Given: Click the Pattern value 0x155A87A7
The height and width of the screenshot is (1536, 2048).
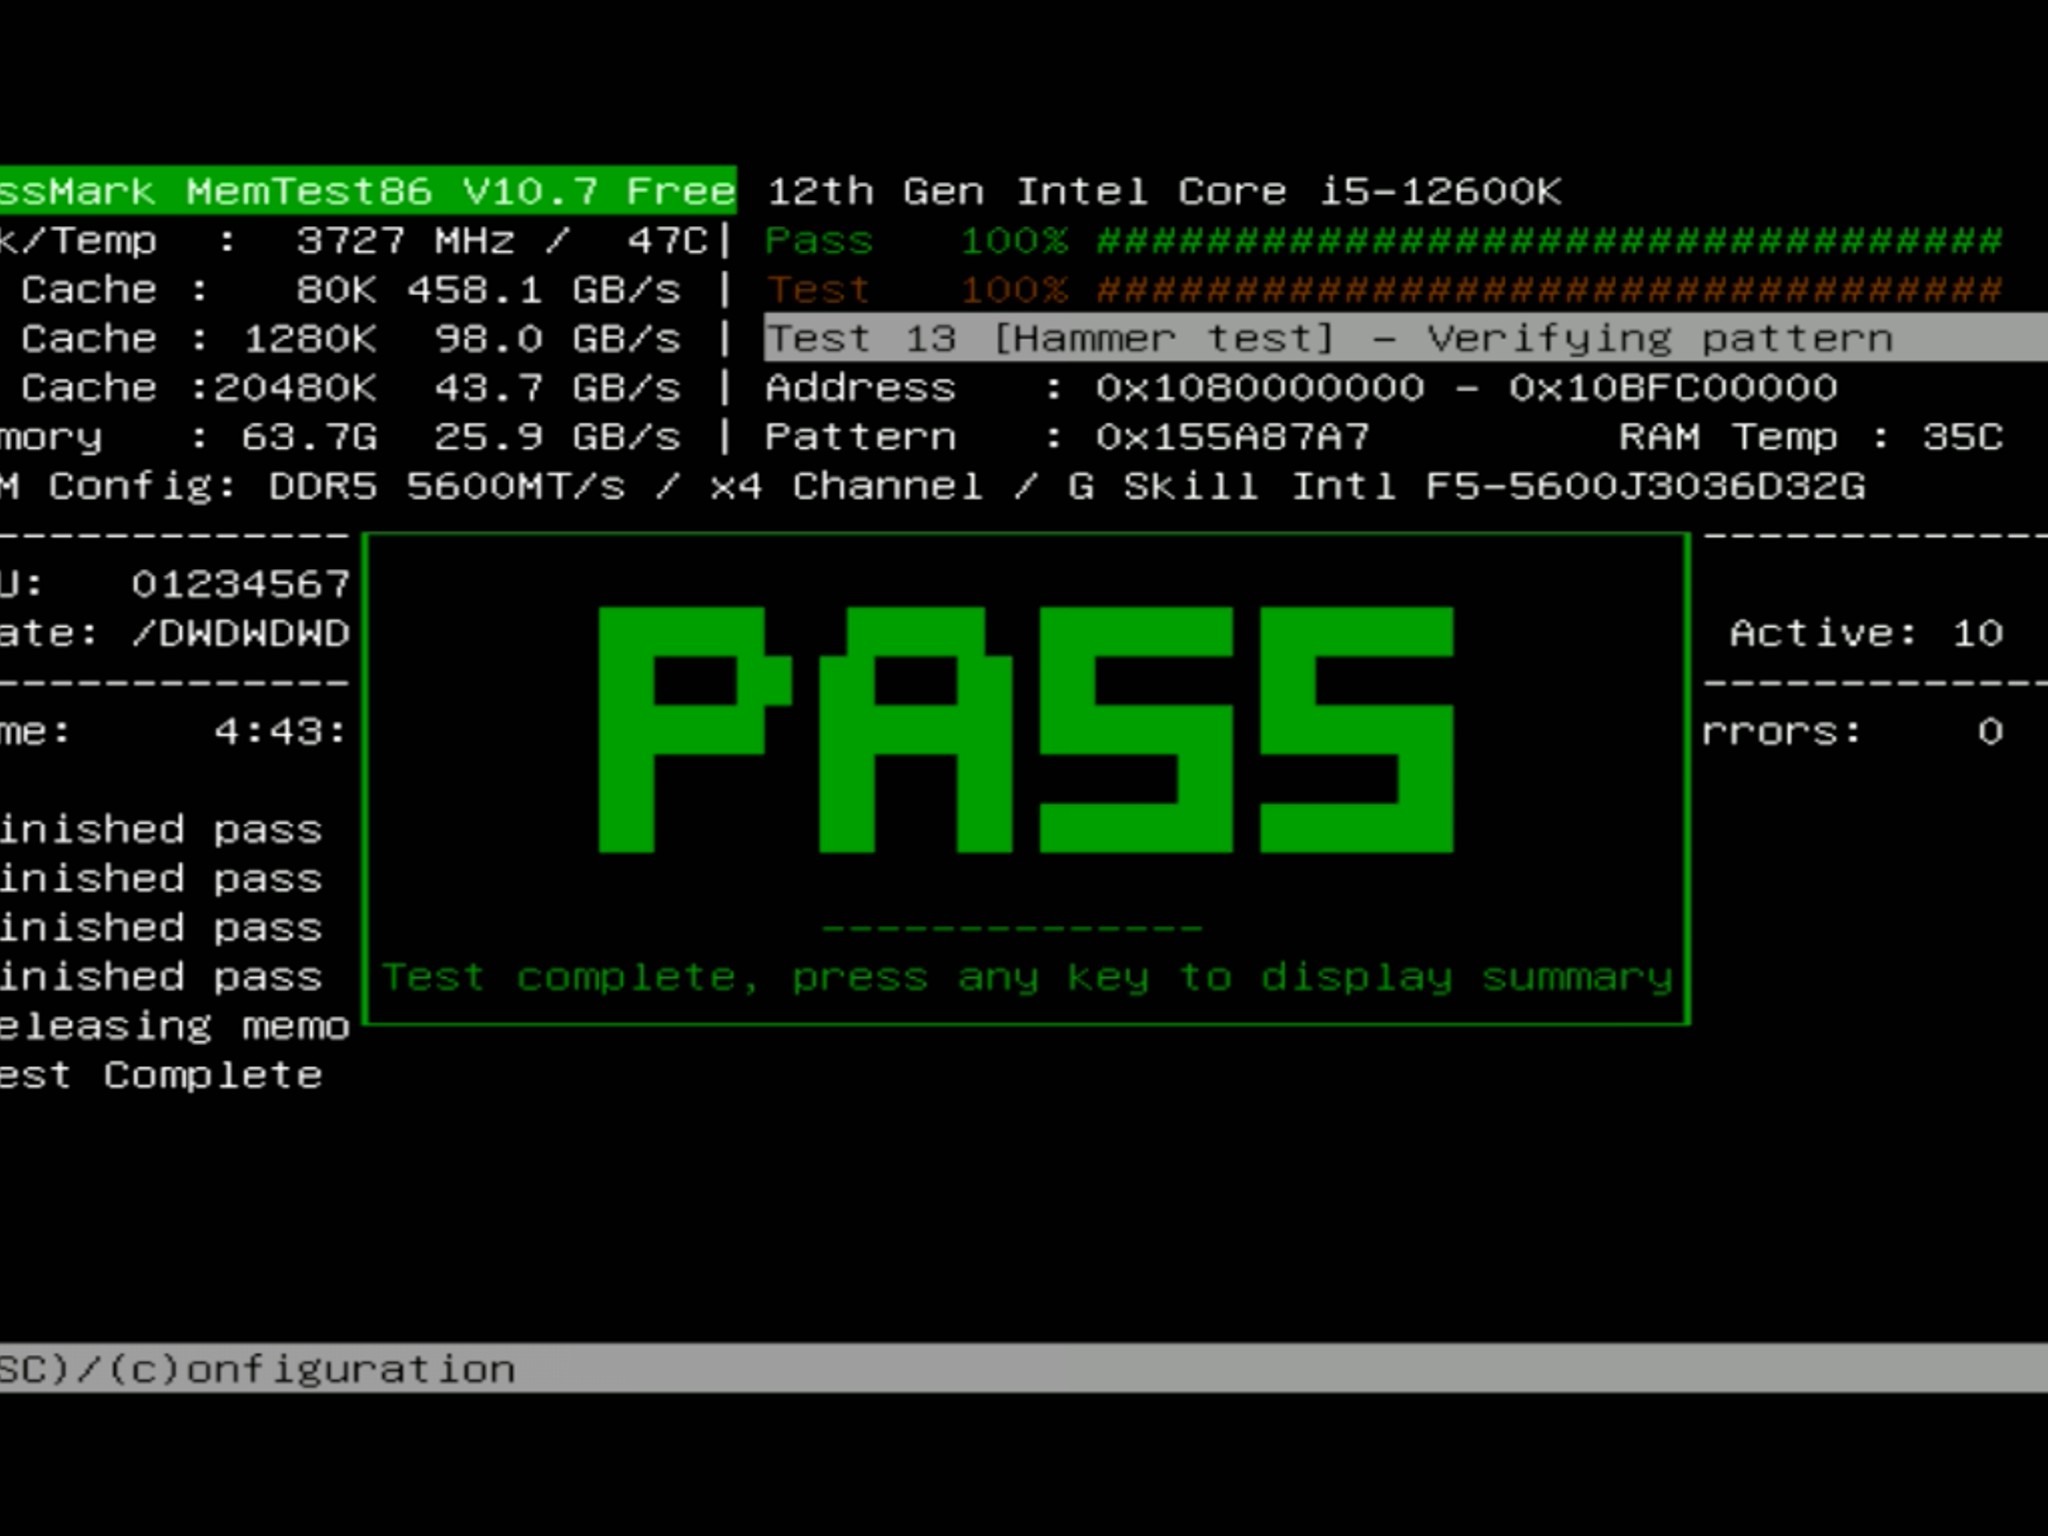Looking at the screenshot, I should click(1231, 437).
